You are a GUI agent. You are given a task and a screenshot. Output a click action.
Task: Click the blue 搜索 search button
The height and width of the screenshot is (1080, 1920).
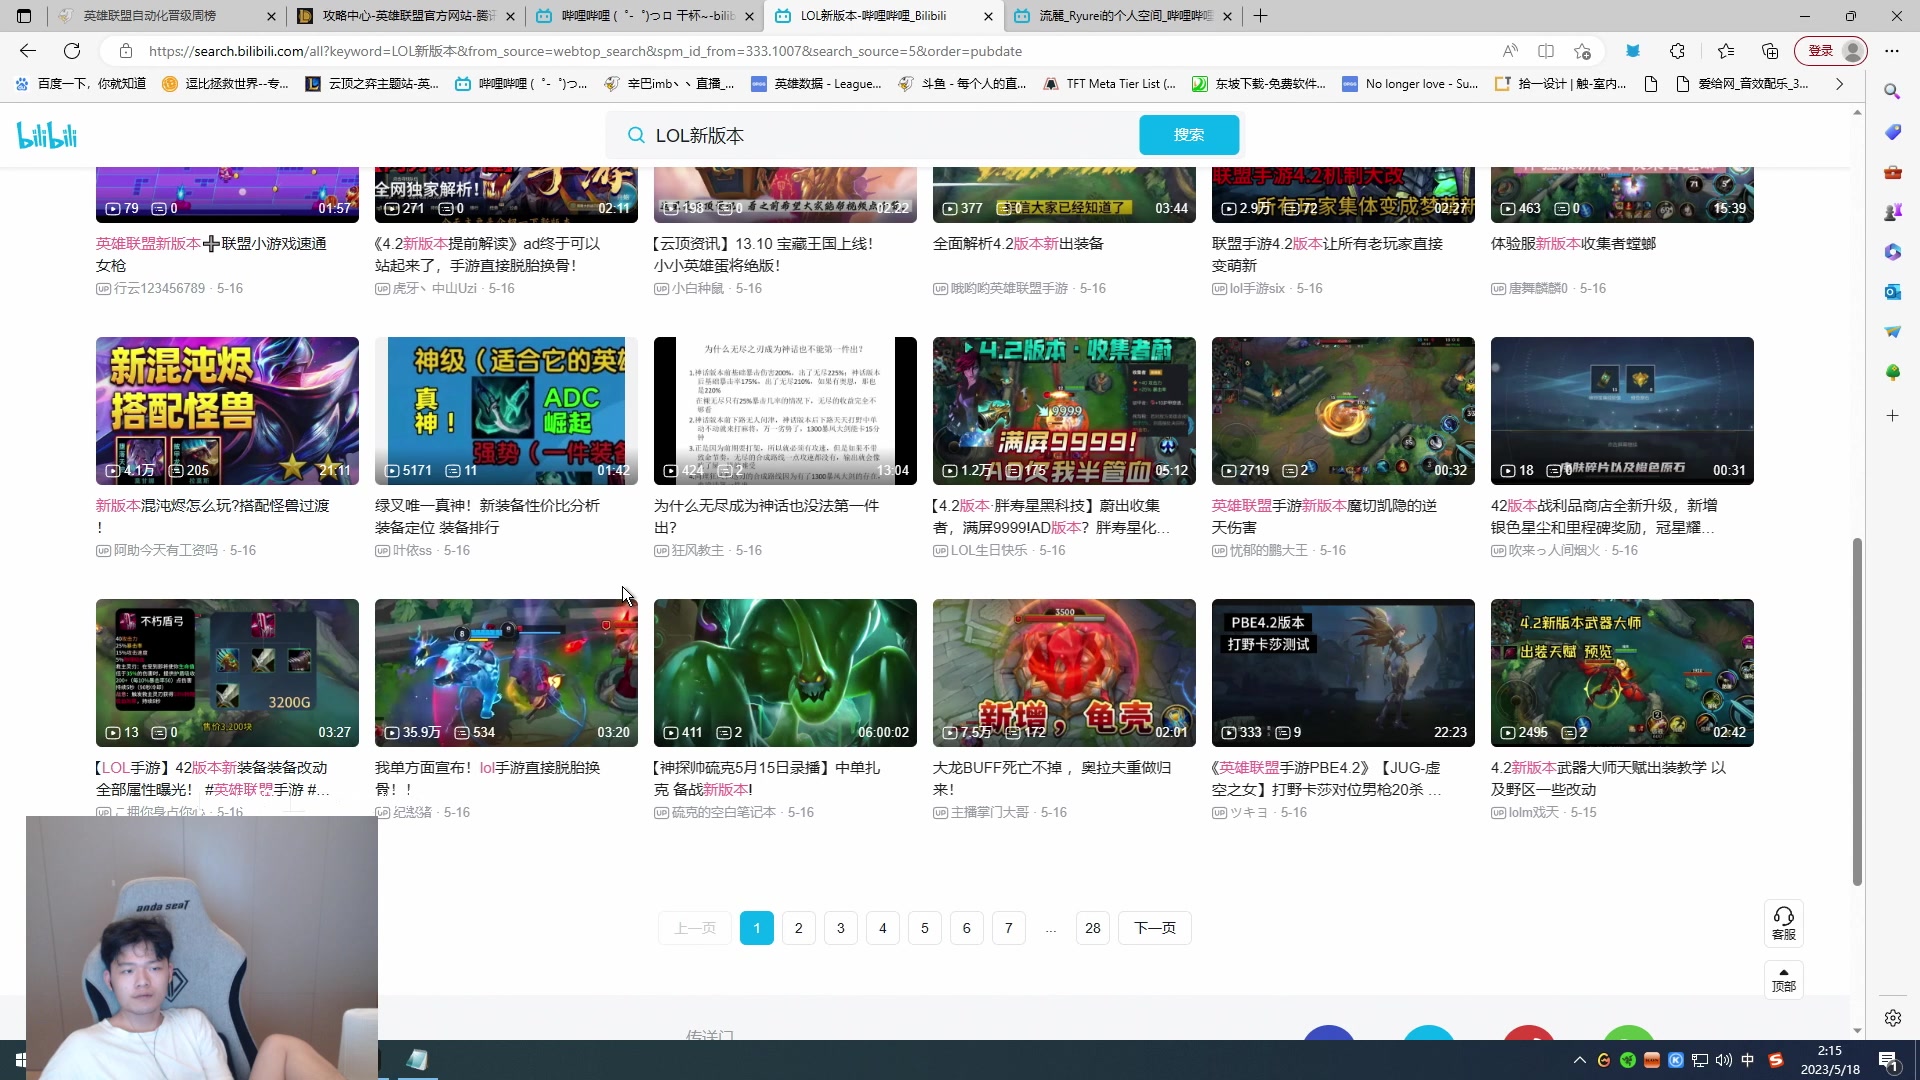tap(1188, 135)
